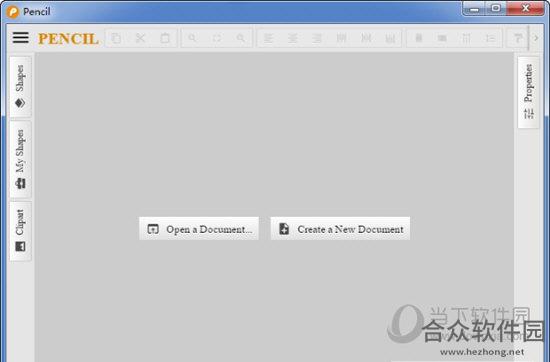Click the Paste clipboard icon

(x=165, y=38)
